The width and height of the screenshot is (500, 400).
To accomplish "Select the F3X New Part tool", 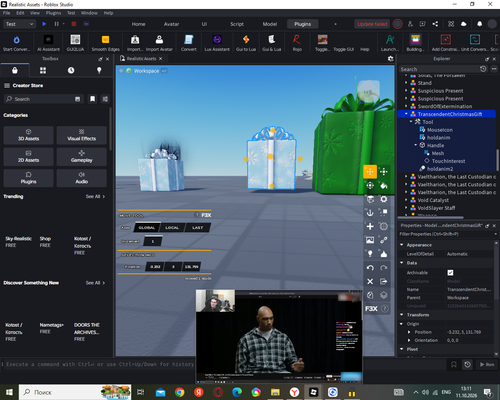I will 370,226.
